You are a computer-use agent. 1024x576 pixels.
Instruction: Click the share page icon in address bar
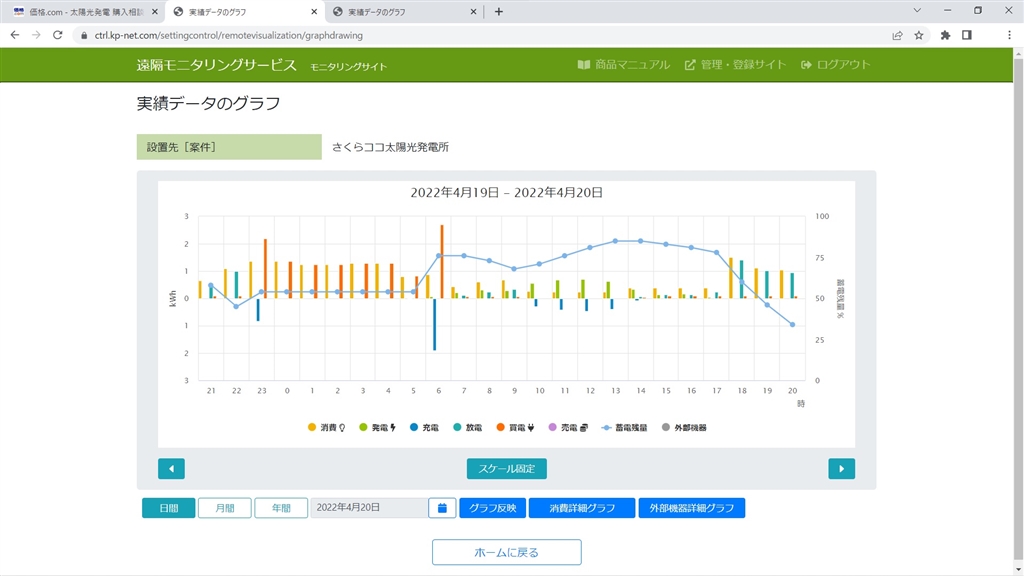click(x=897, y=35)
